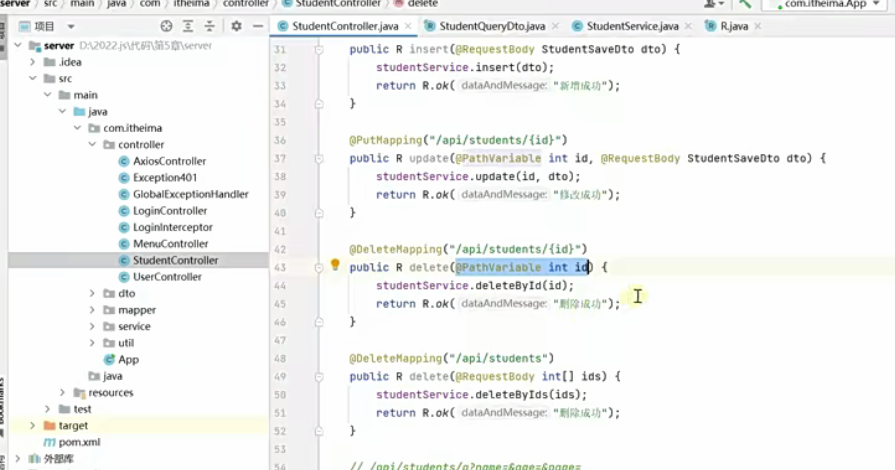Close the StudentQueryDto.java tab

pos(555,26)
